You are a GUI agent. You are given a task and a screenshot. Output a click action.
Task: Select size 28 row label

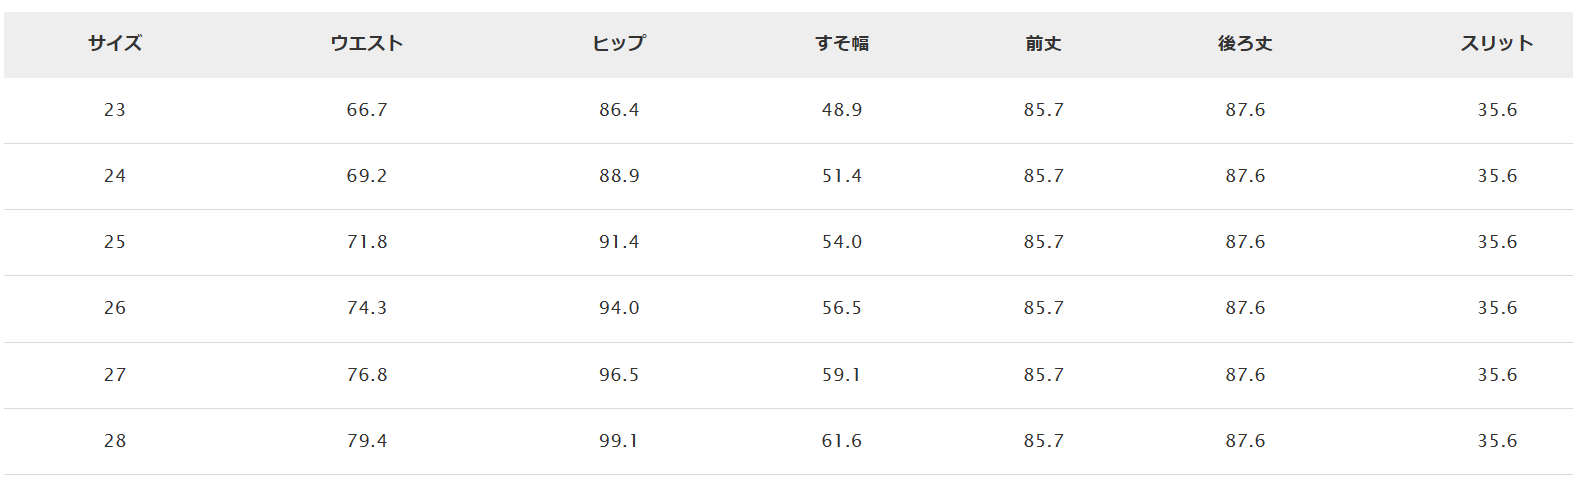point(115,441)
